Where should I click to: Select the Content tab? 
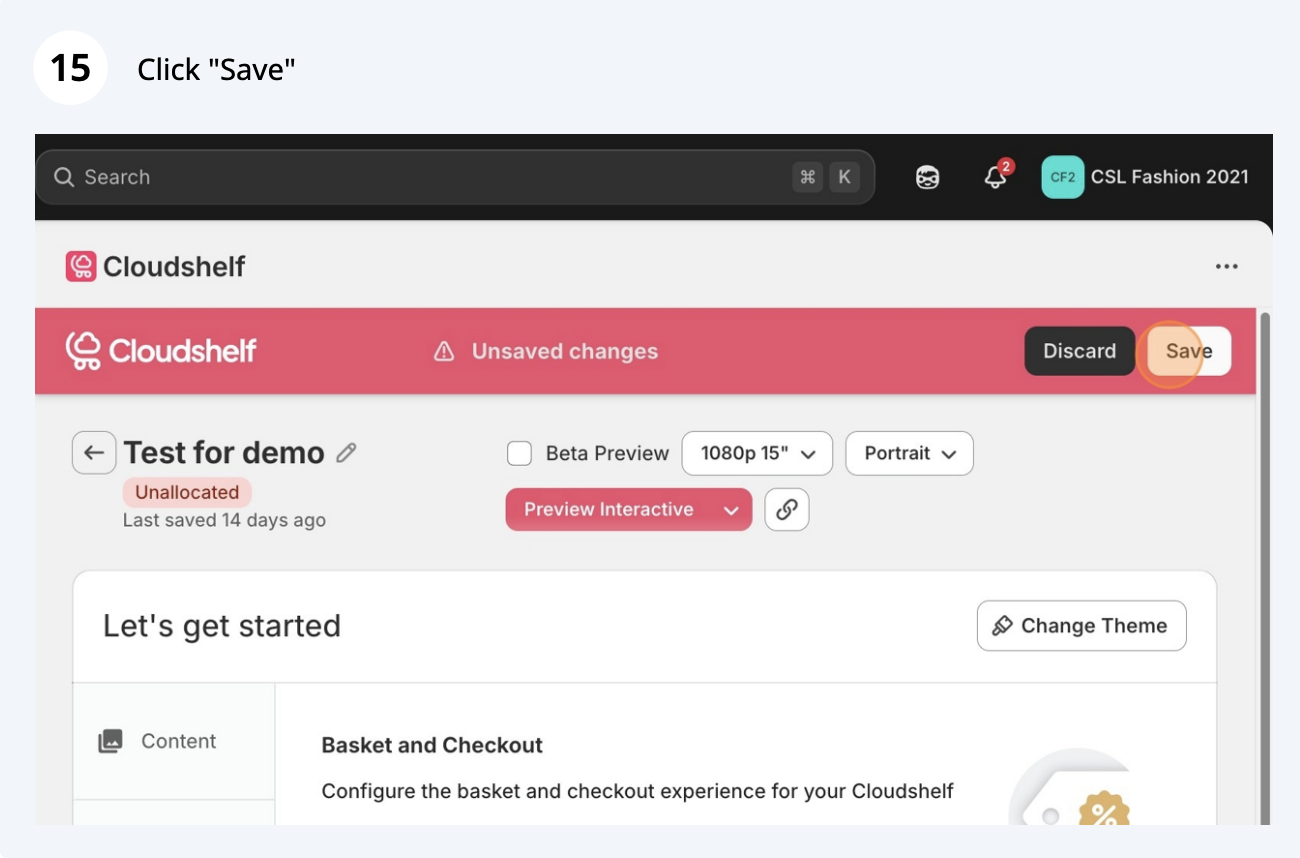[174, 741]
